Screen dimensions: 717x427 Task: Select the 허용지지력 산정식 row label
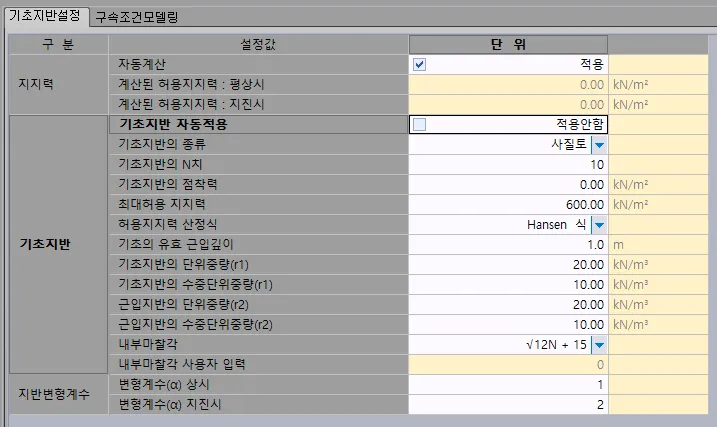pyautogui.click(x=258, y=224)
